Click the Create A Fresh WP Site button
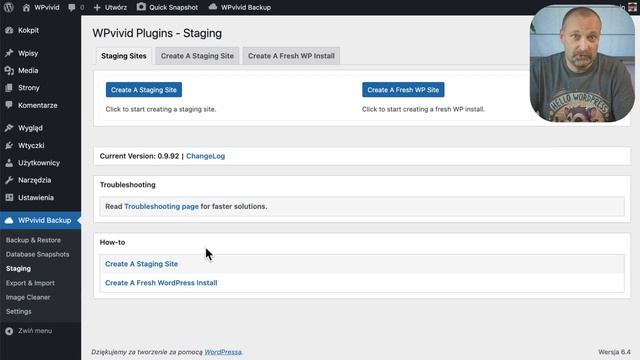This screenshot has width=640, height=360. [403, 90]
